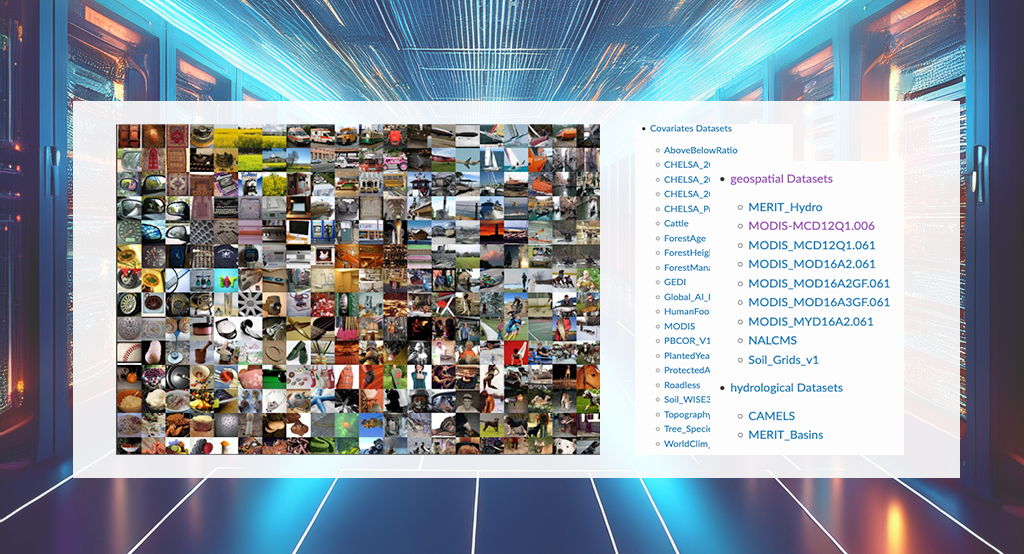Open the MODIS_MYD16A2.061 dataset link
The width and height of the screenshot is (1024, 554).
pyautogui.click(x=810, y=321)
